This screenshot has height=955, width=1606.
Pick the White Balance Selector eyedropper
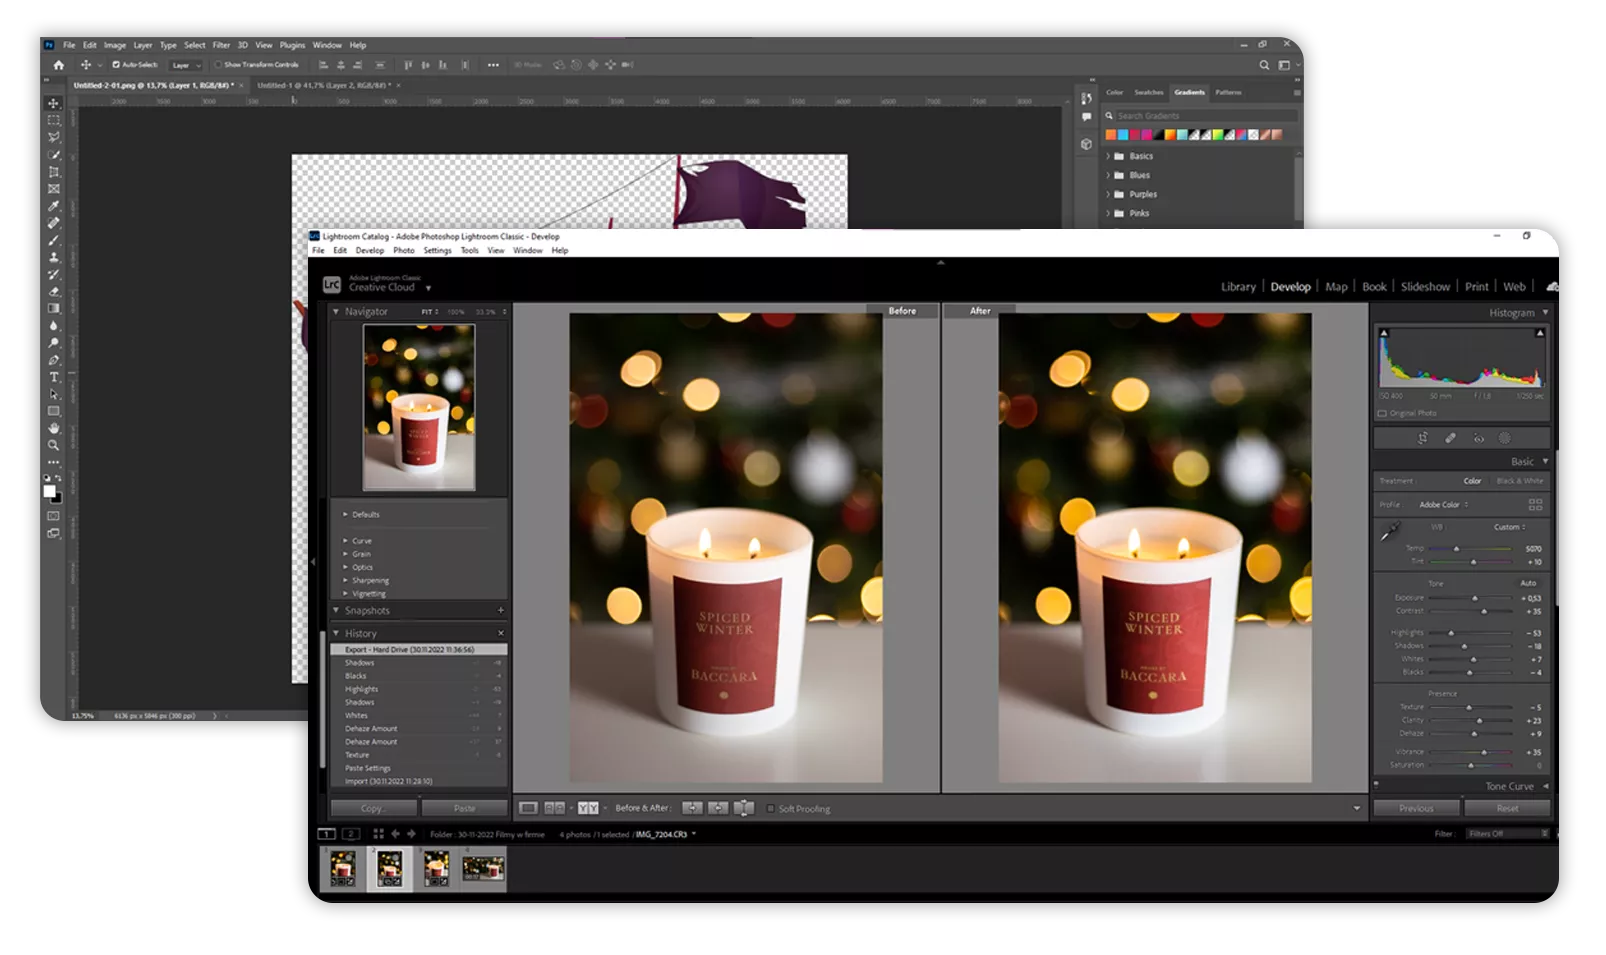pyautogui.click(x=1390, y=532)
